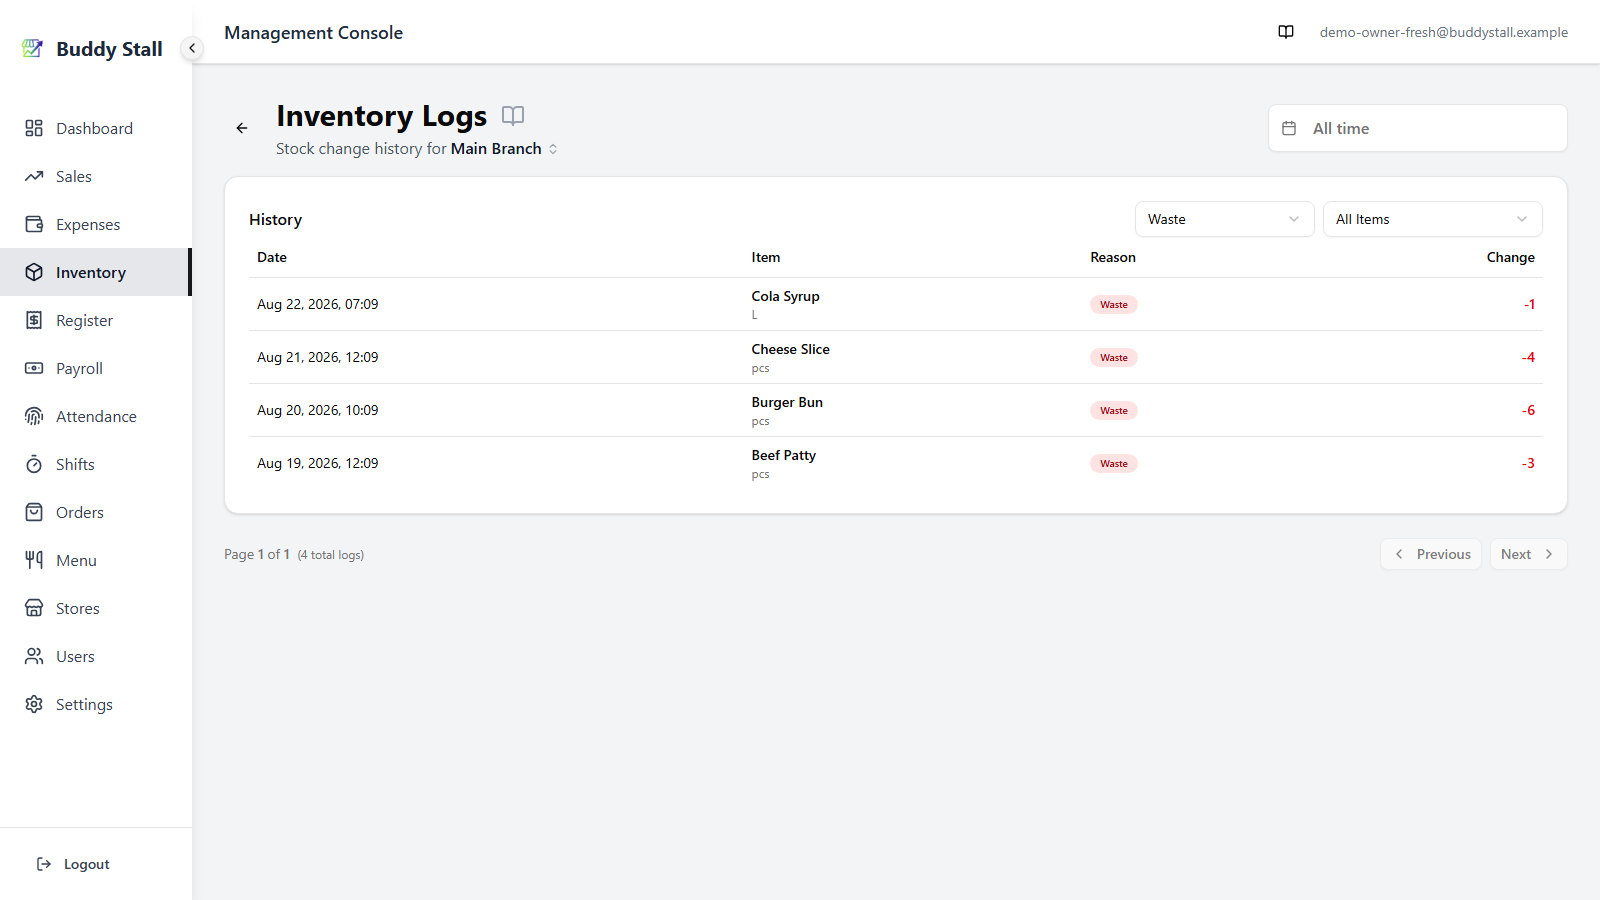The image size is (1600, 900).
Task: Click the date Aug 19, 2026, 12:09
Action: [318, 463]
